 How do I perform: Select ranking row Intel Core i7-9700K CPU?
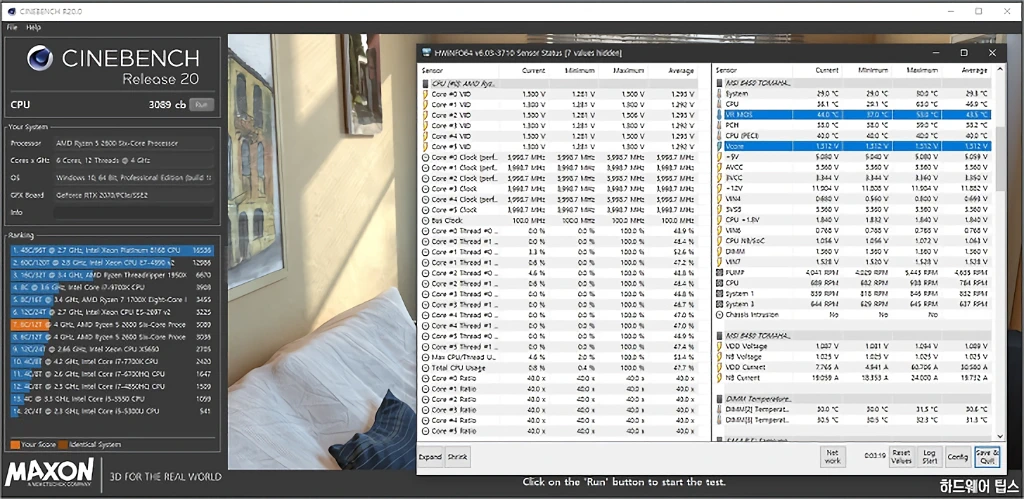pyautogui.click(x=112, y=287)
